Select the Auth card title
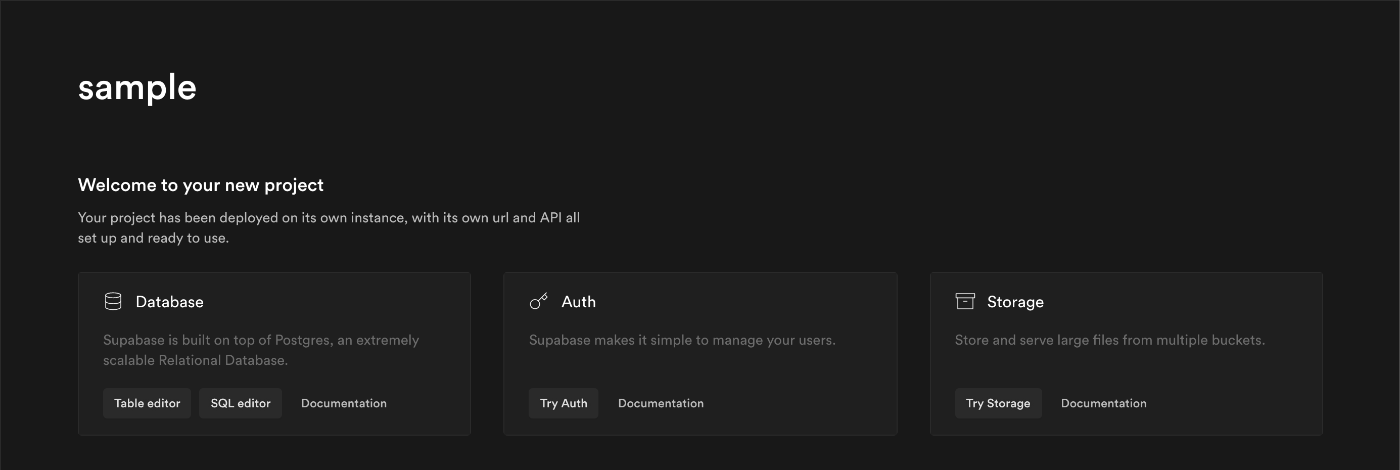Viewport: 1400px width, 470px height. point(579,302)
